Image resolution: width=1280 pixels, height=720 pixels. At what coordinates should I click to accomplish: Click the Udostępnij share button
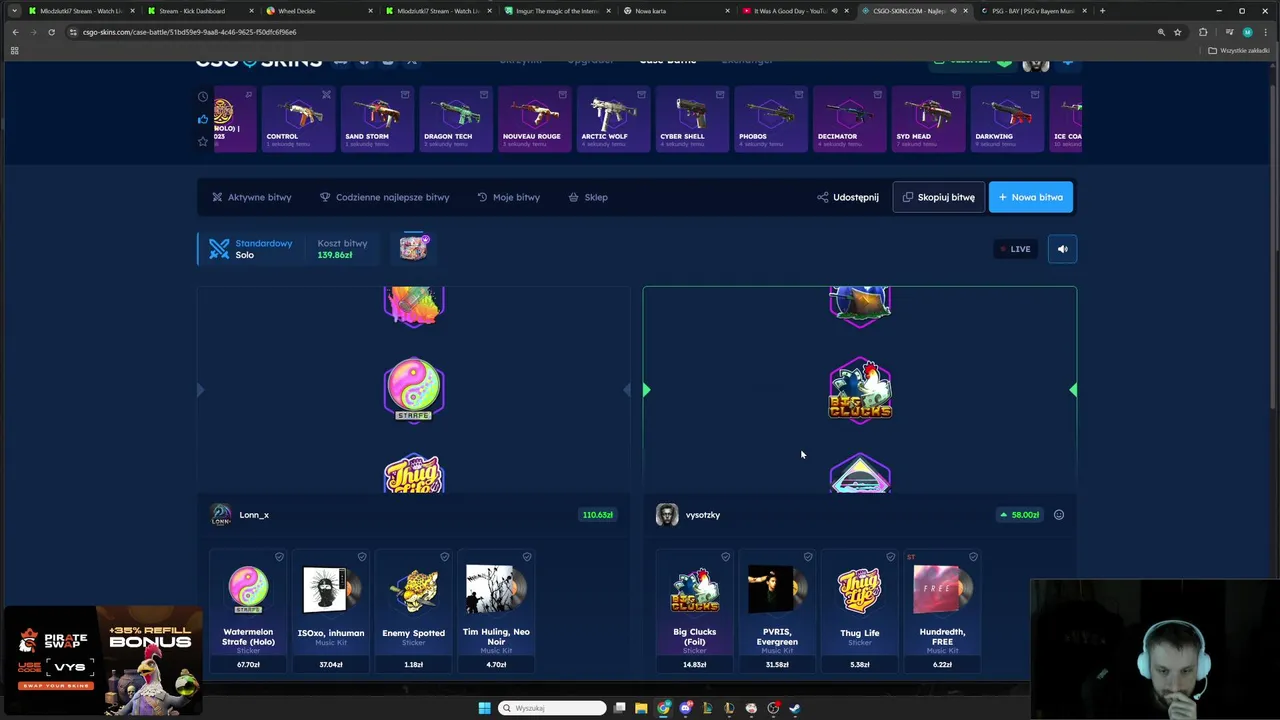848,197
